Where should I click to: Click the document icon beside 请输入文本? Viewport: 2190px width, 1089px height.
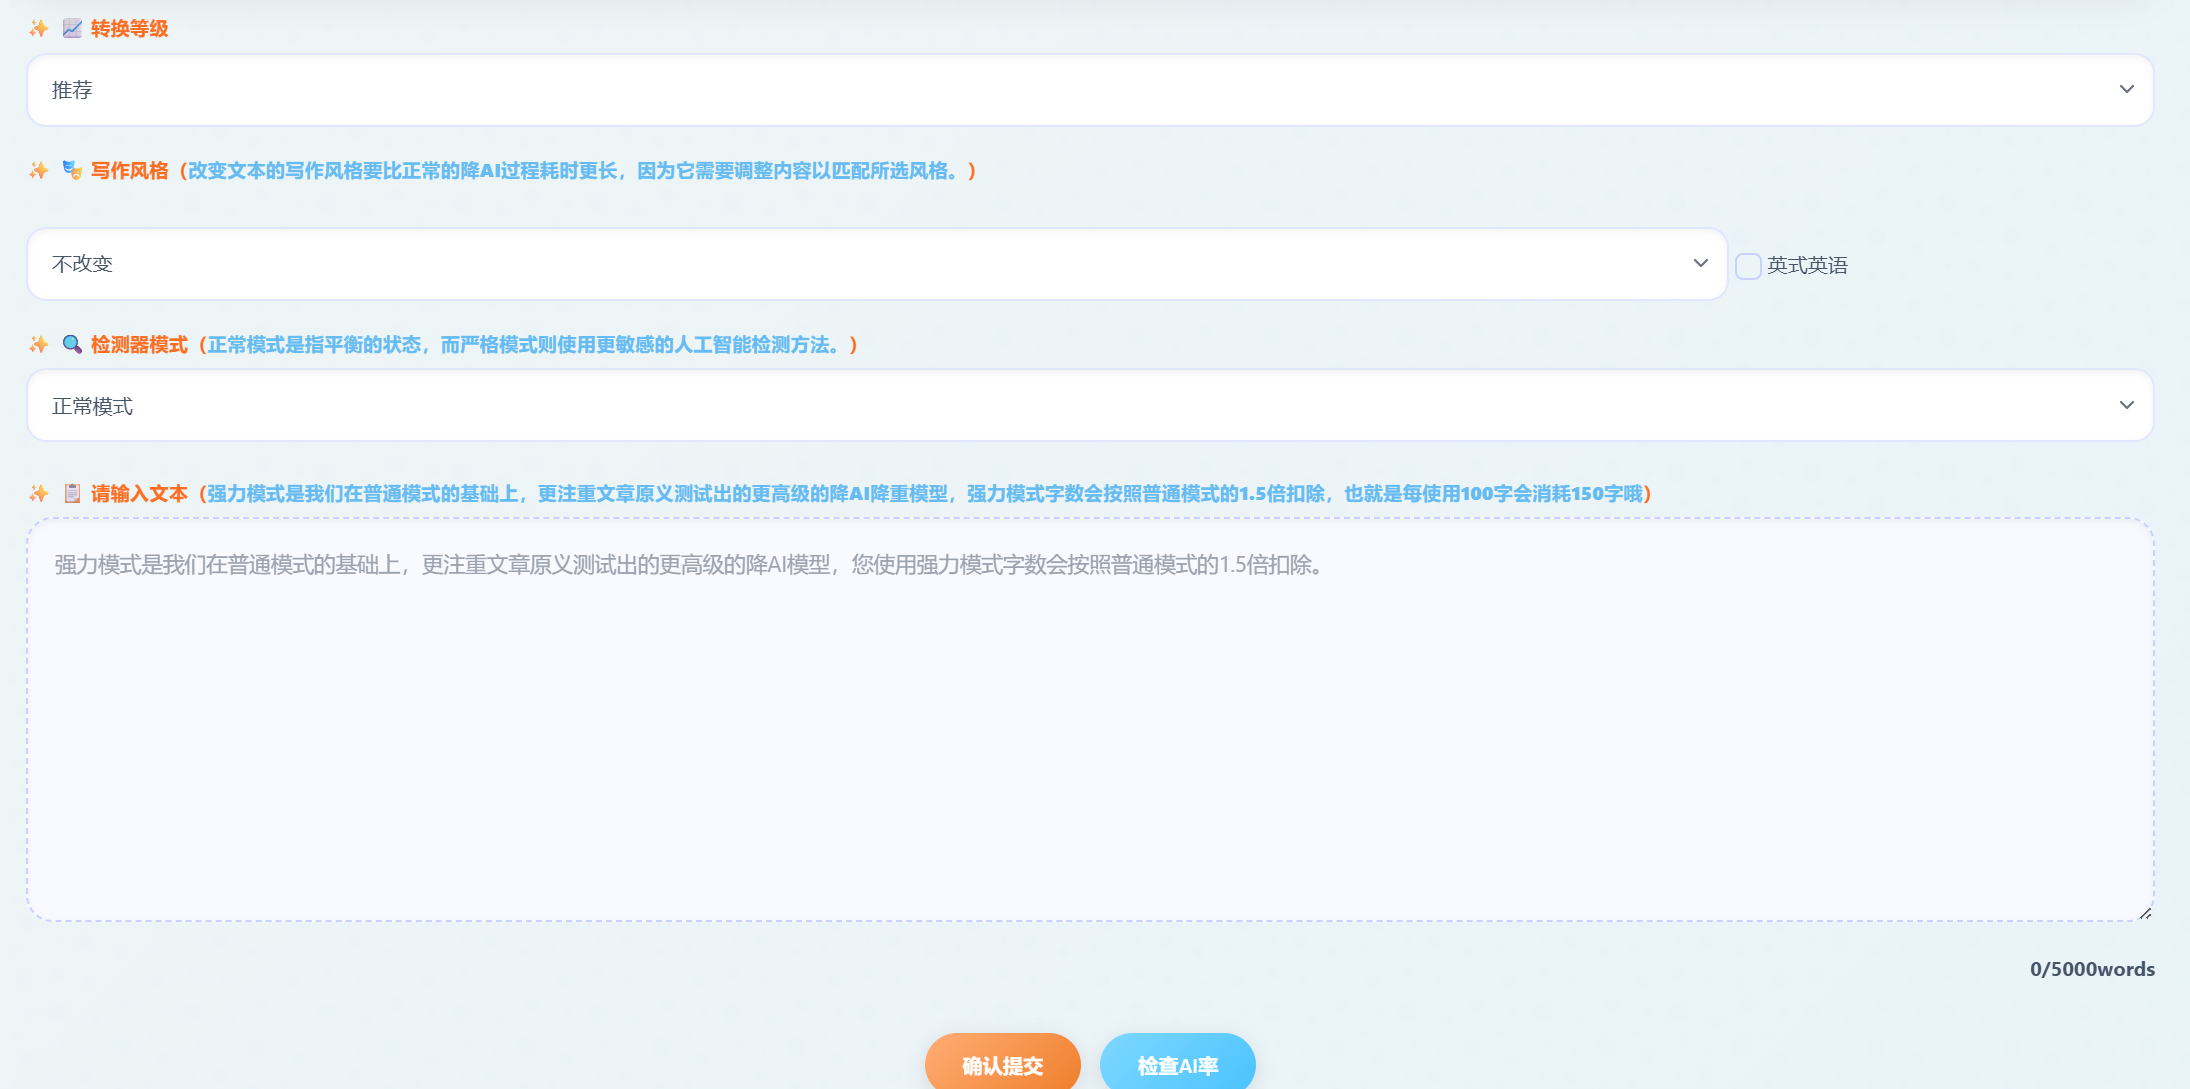pos(70,493)
